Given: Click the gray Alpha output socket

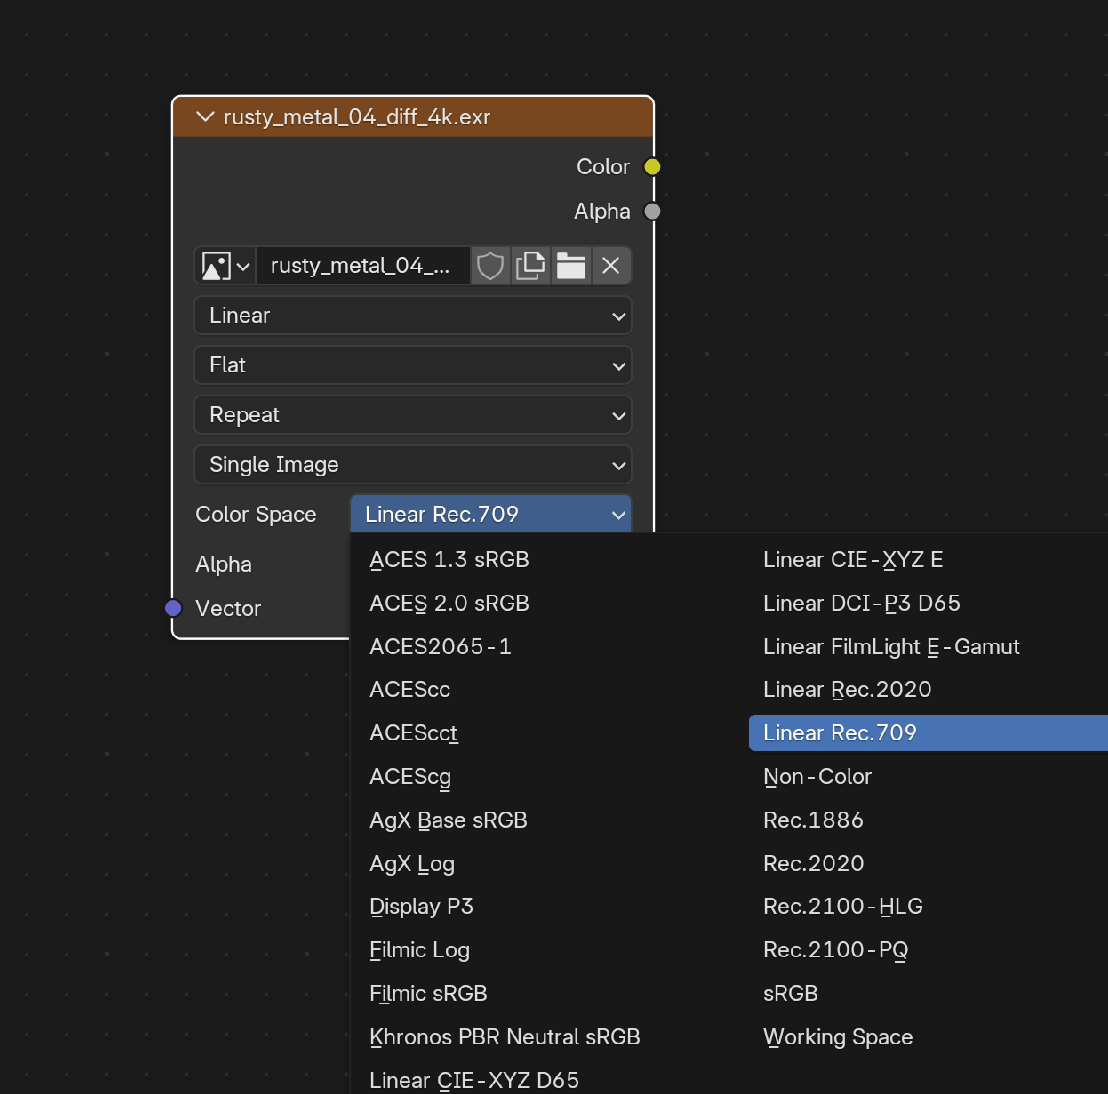Looking at the screenshot, I should [x=652, y=211].
